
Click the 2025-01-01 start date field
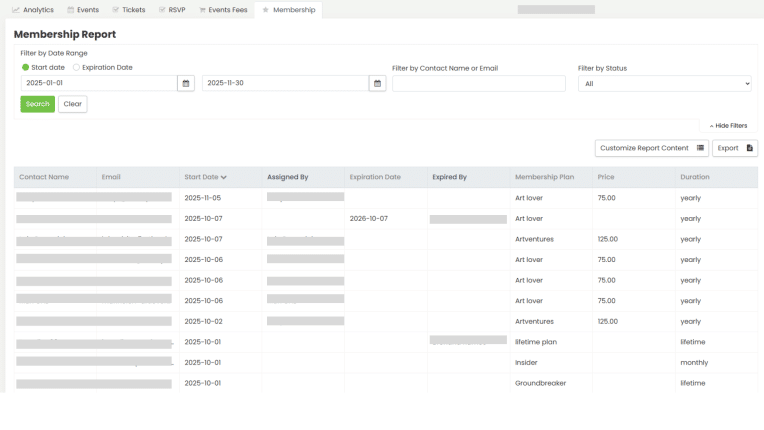[x=98, y=84]
